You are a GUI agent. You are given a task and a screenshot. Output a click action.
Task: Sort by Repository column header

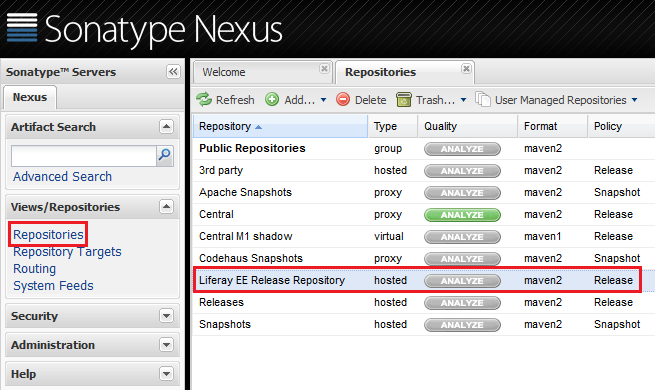pyautogui.click(x=280, y=126)
